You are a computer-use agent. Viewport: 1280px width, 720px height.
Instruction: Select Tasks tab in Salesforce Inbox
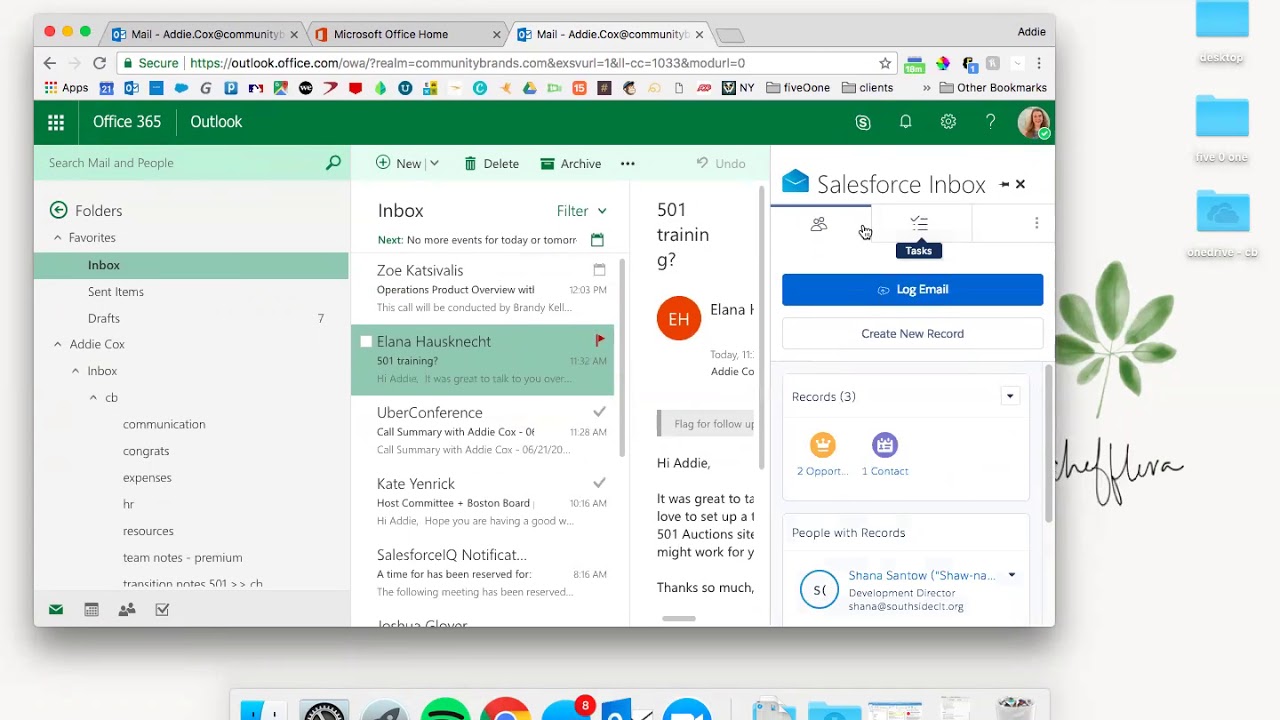click(x=919, y=224)
